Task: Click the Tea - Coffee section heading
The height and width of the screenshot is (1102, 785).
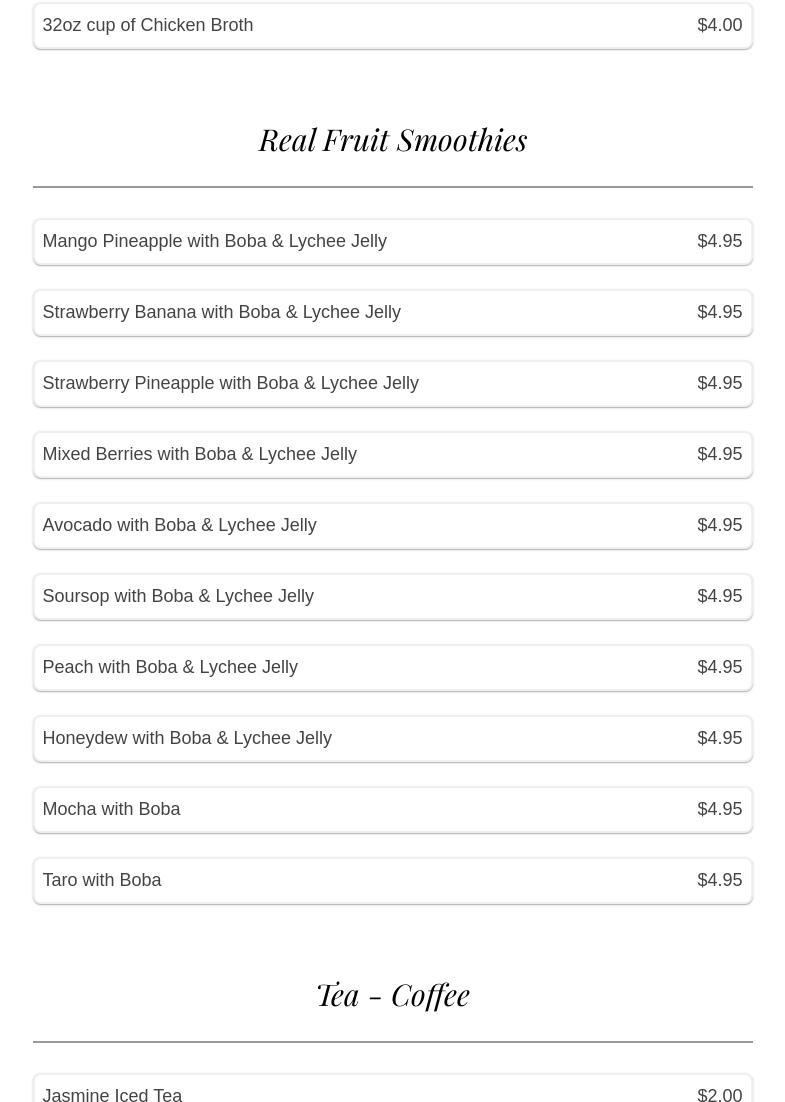Action: [392, 995]
